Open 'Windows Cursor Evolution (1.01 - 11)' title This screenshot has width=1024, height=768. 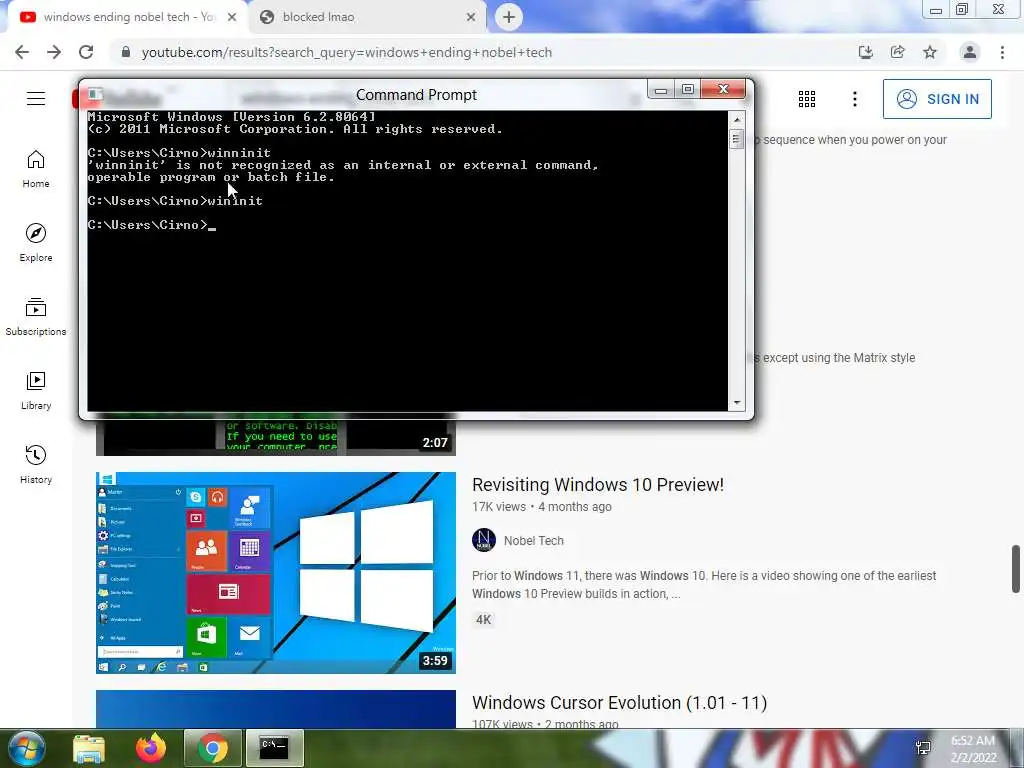coord(619,703)
